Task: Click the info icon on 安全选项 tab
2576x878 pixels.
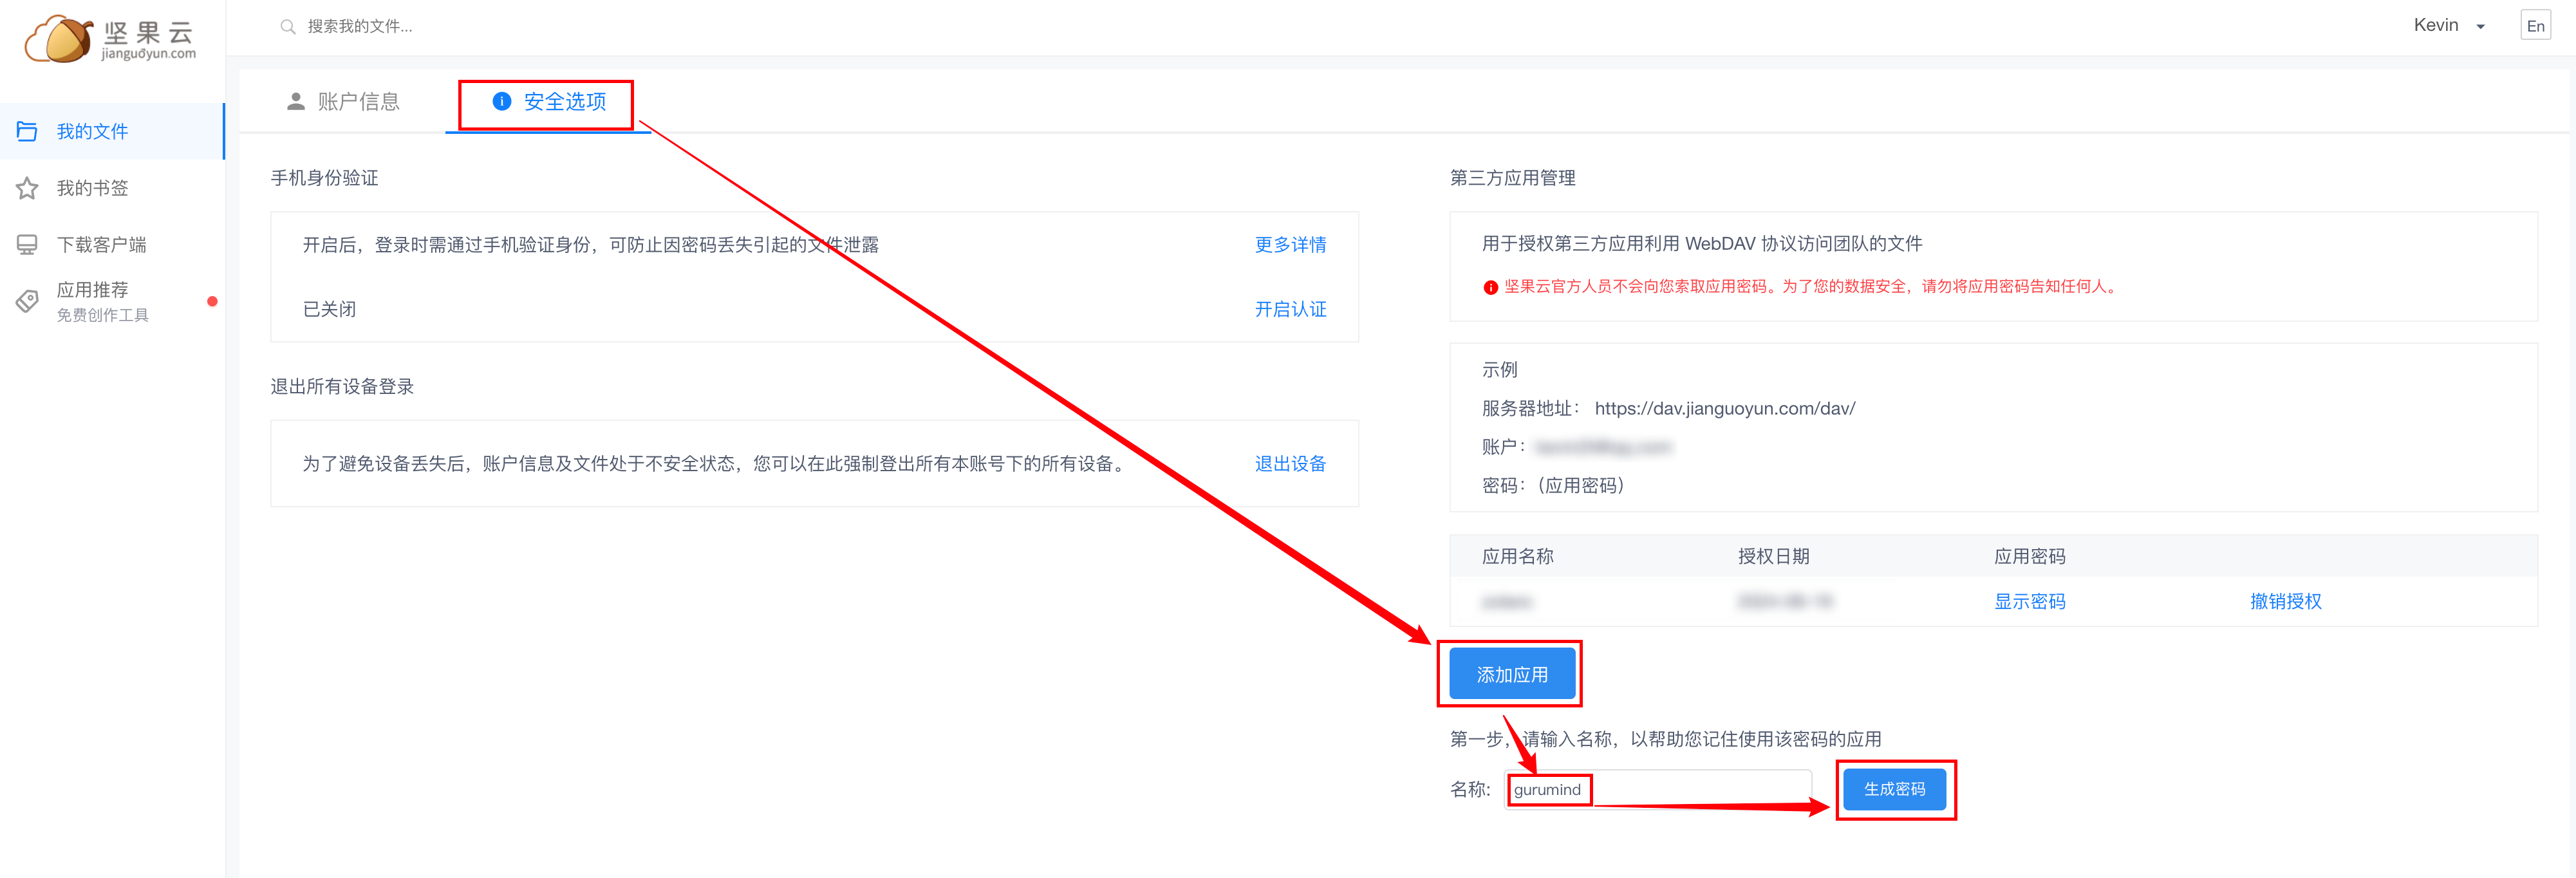Action: pyautogui.click(x=502, y=101)
